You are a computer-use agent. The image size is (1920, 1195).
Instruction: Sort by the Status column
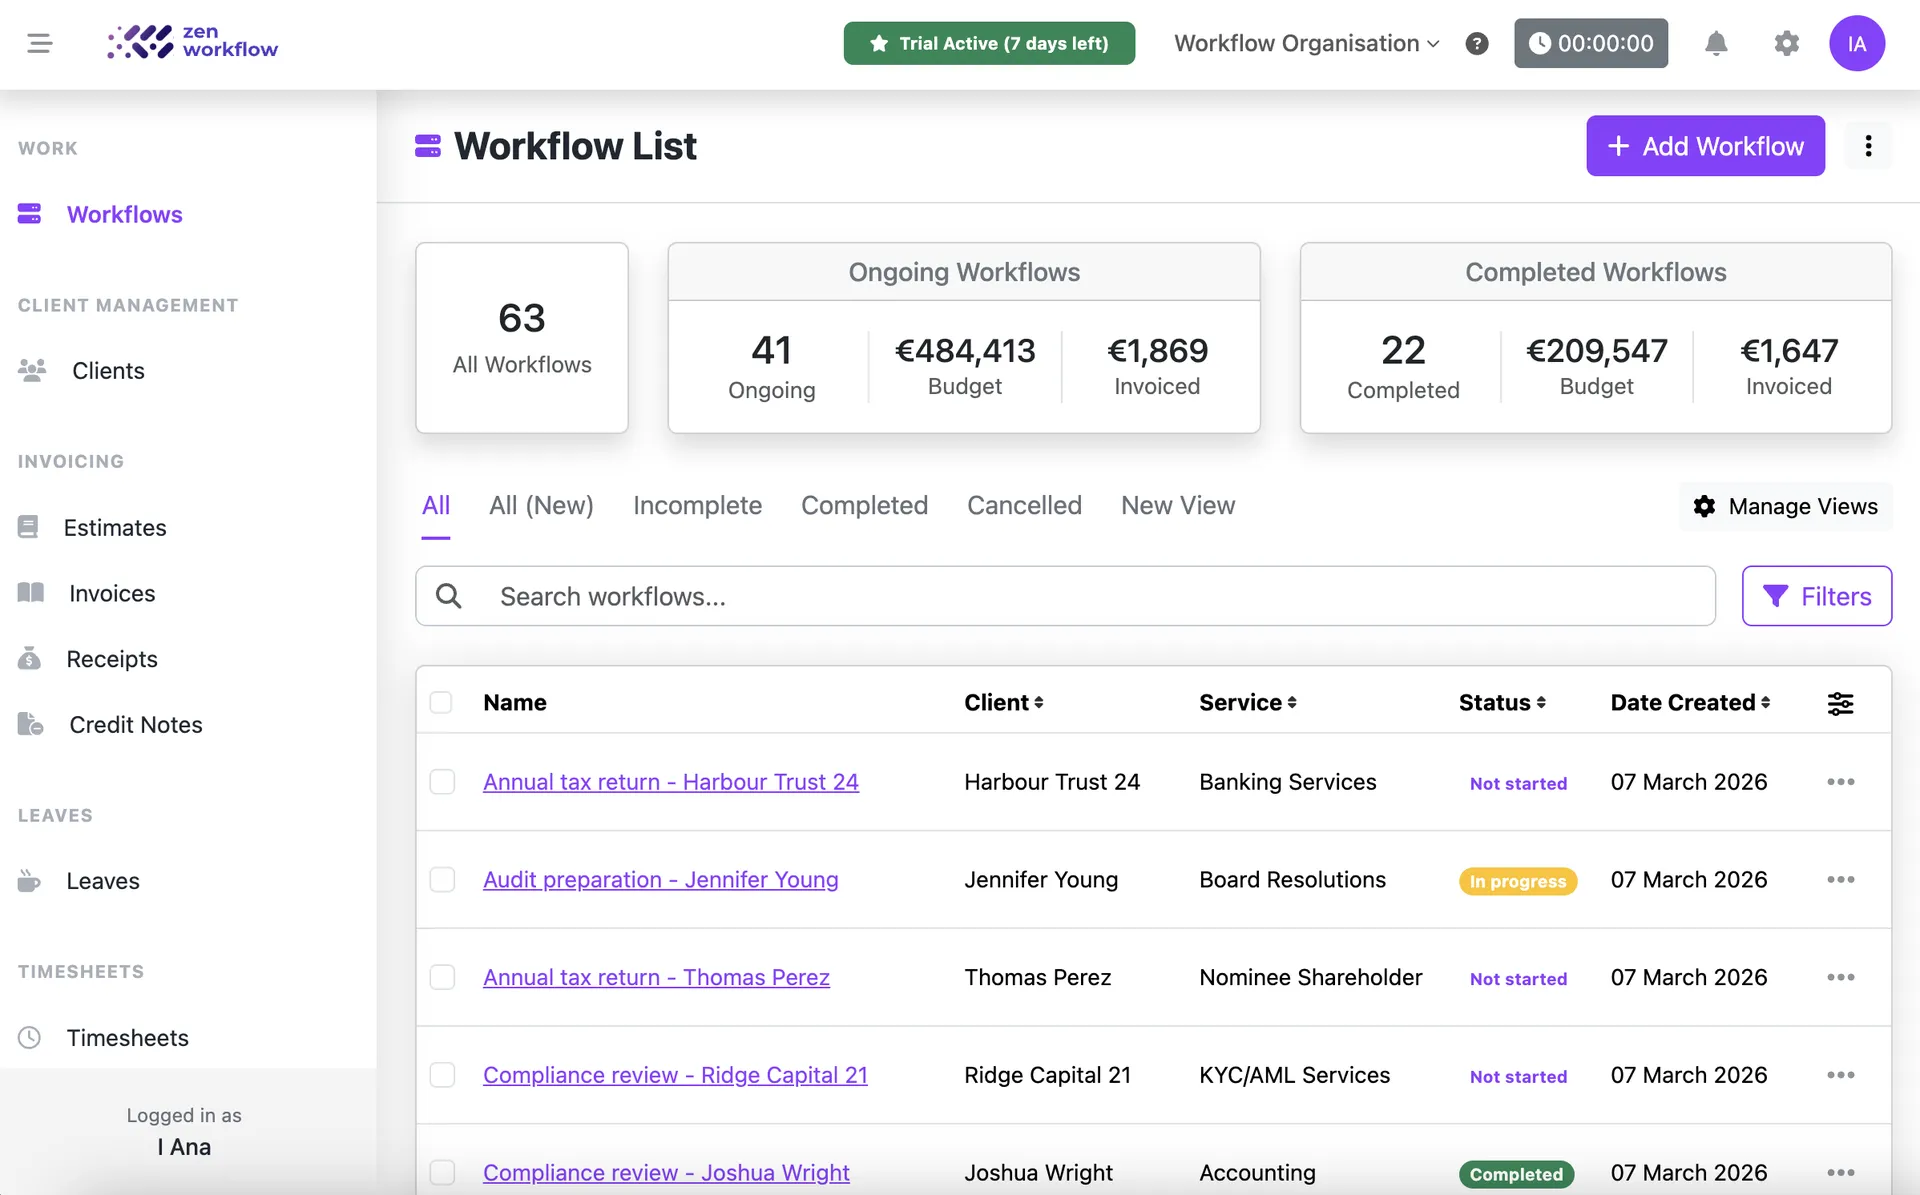pyautogui.click(x=1502, y=702)
